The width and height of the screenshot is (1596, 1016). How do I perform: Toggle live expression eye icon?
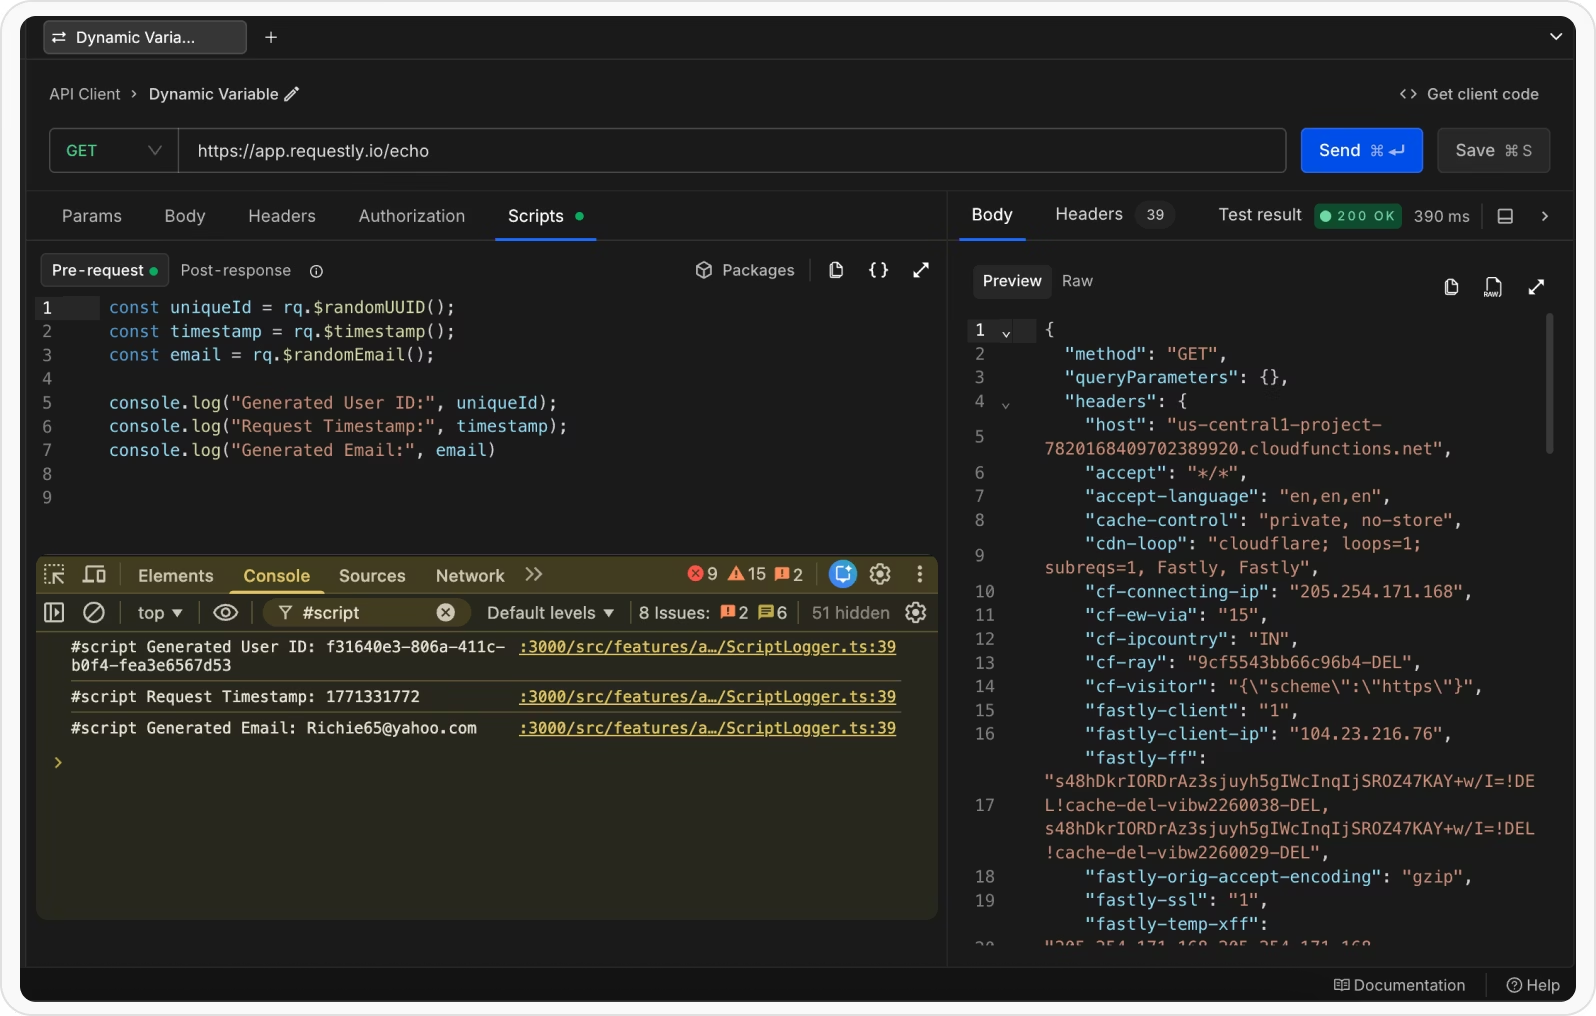pyautogui.click(x=226, y=613)
